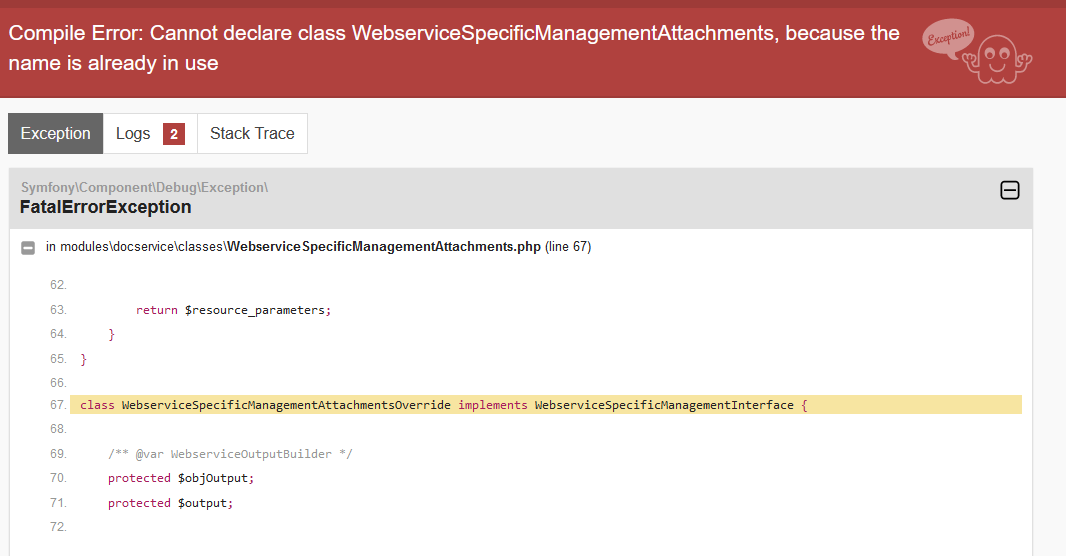Image resolution: width=1066 pixels, height=556 pixels.
Task: Switch to the Logs tab
Action: click(x=133, y=134)
